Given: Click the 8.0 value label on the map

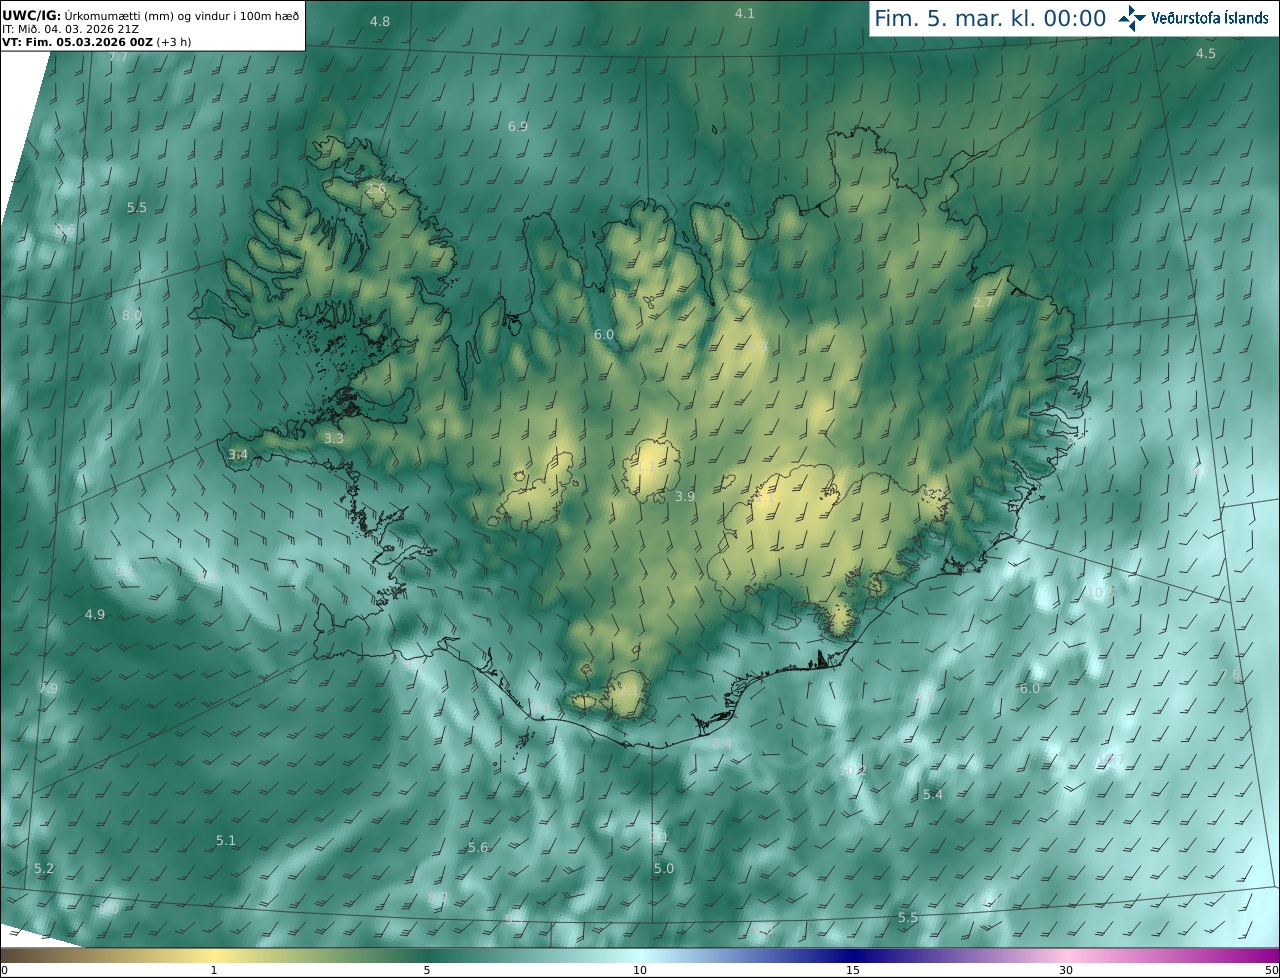Looking at the screenshot, I should tap(132, 316).
